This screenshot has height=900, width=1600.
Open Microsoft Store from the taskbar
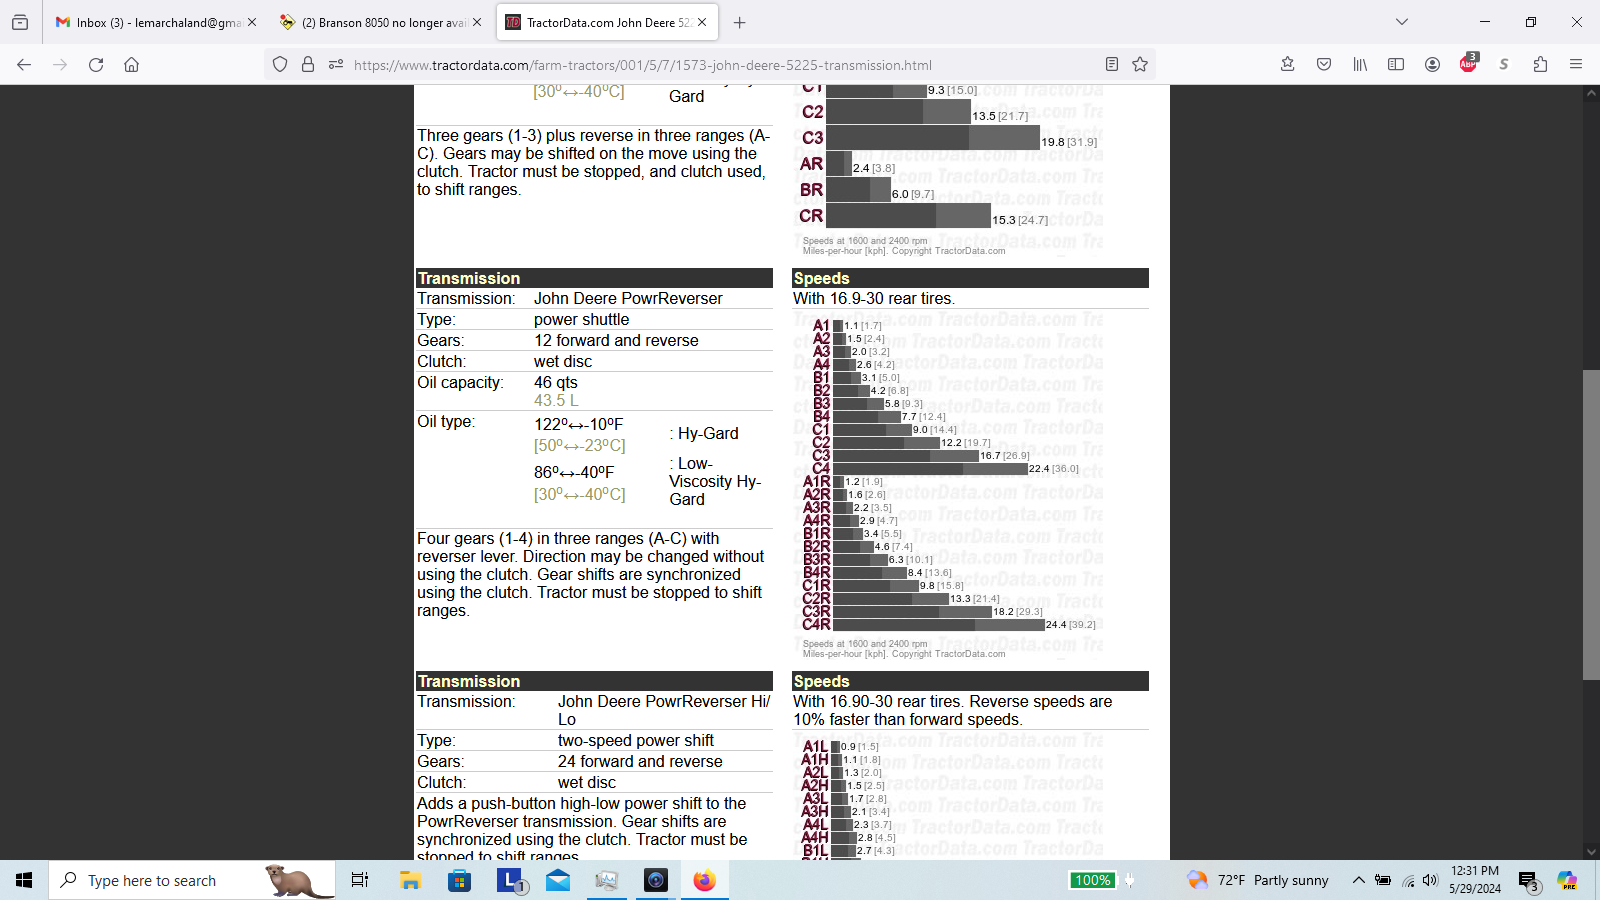(x=459, y=880)
